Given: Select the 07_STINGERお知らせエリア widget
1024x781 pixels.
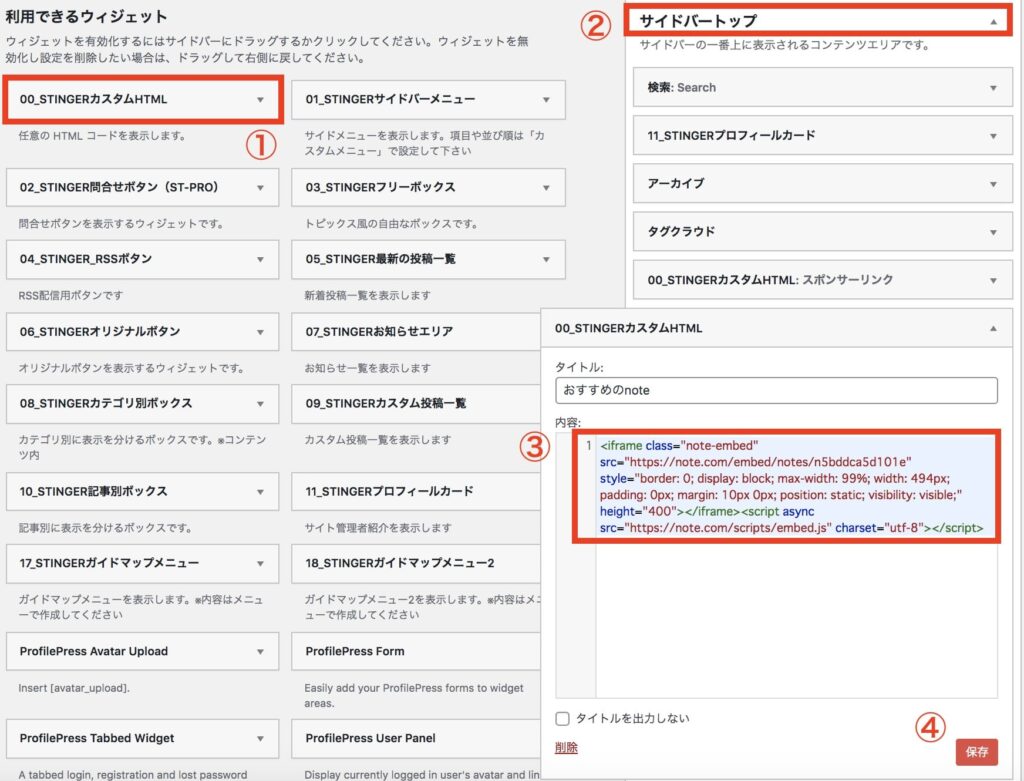Looking at the screenshot, I should pyautogui.click(x=416, y=332).
